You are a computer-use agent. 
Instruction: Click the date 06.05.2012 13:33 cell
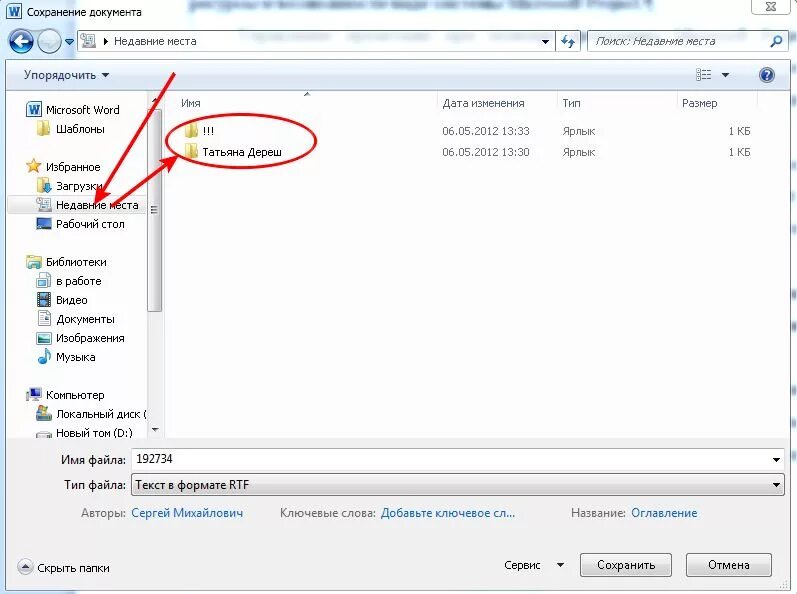pyautogui.click(x=485, y=131)
